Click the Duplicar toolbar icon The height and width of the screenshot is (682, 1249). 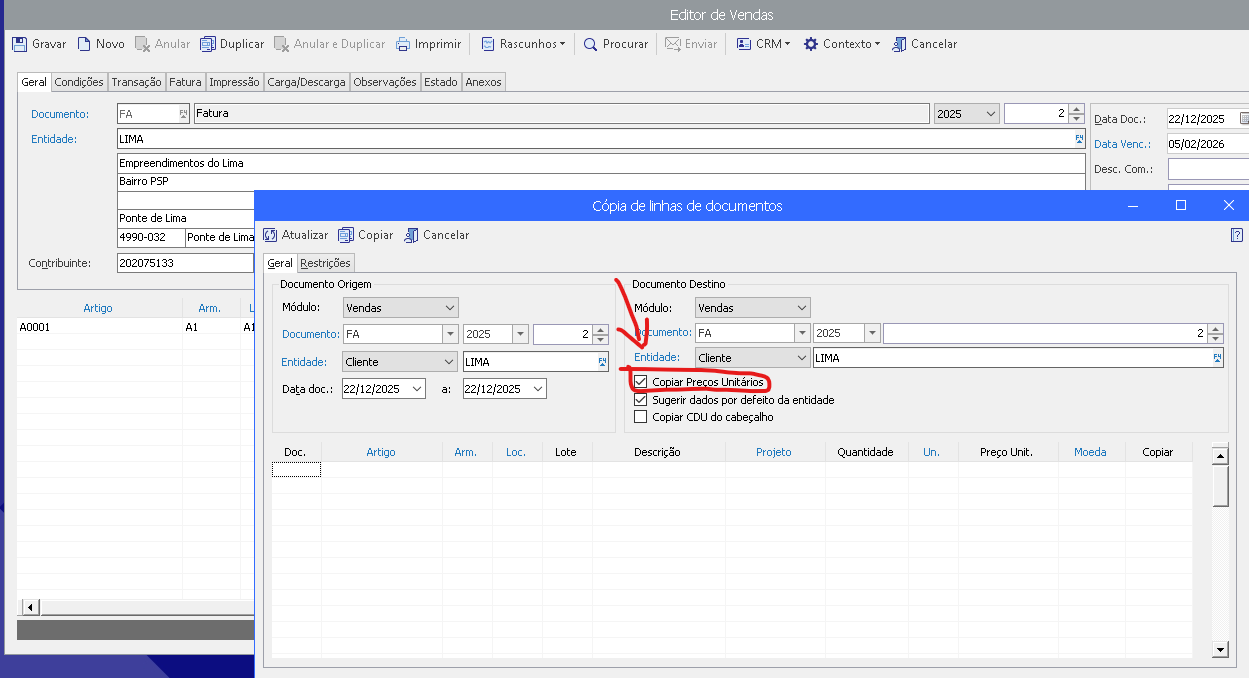(x=208, y=44)
